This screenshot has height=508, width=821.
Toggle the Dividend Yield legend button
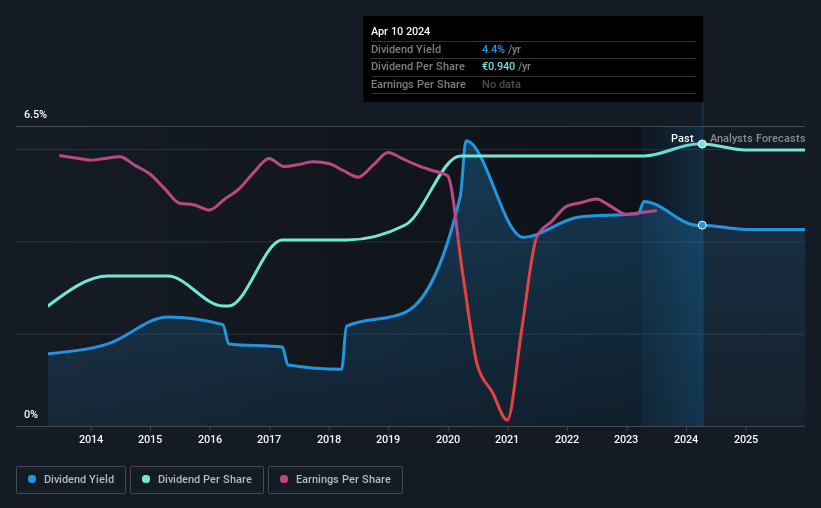pos(71,480)
